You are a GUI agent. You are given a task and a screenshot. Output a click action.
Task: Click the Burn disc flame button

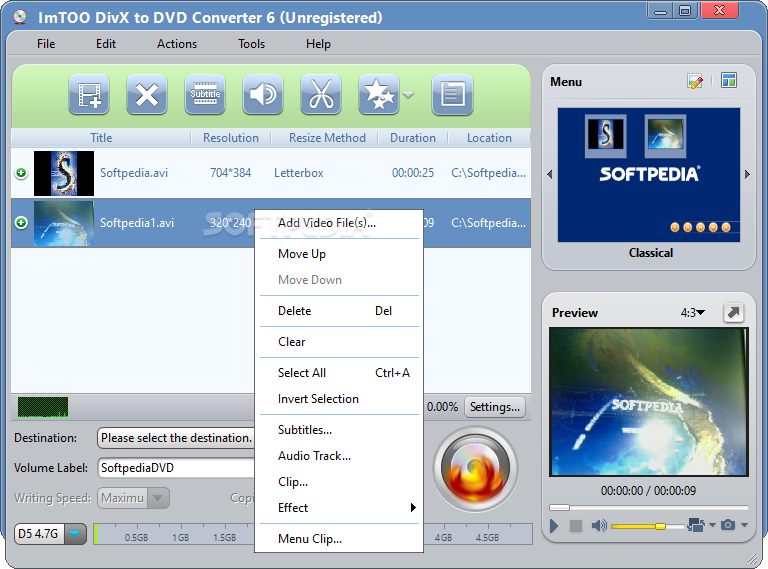[475, 469]
